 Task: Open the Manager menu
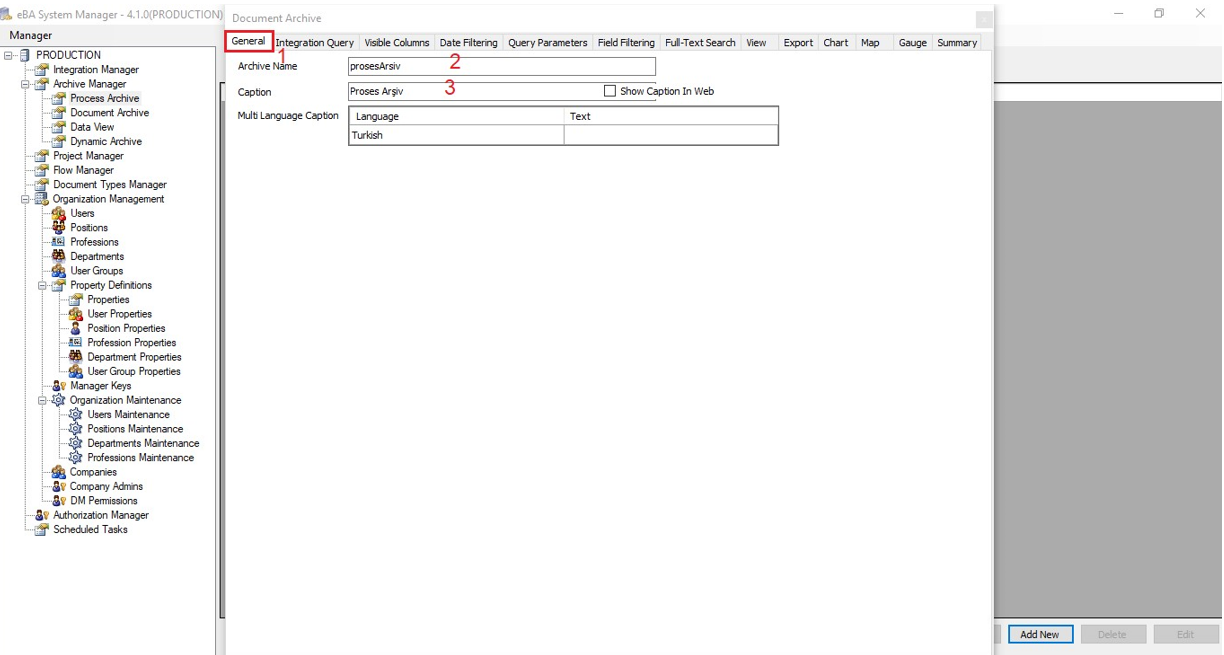[31, 36]
